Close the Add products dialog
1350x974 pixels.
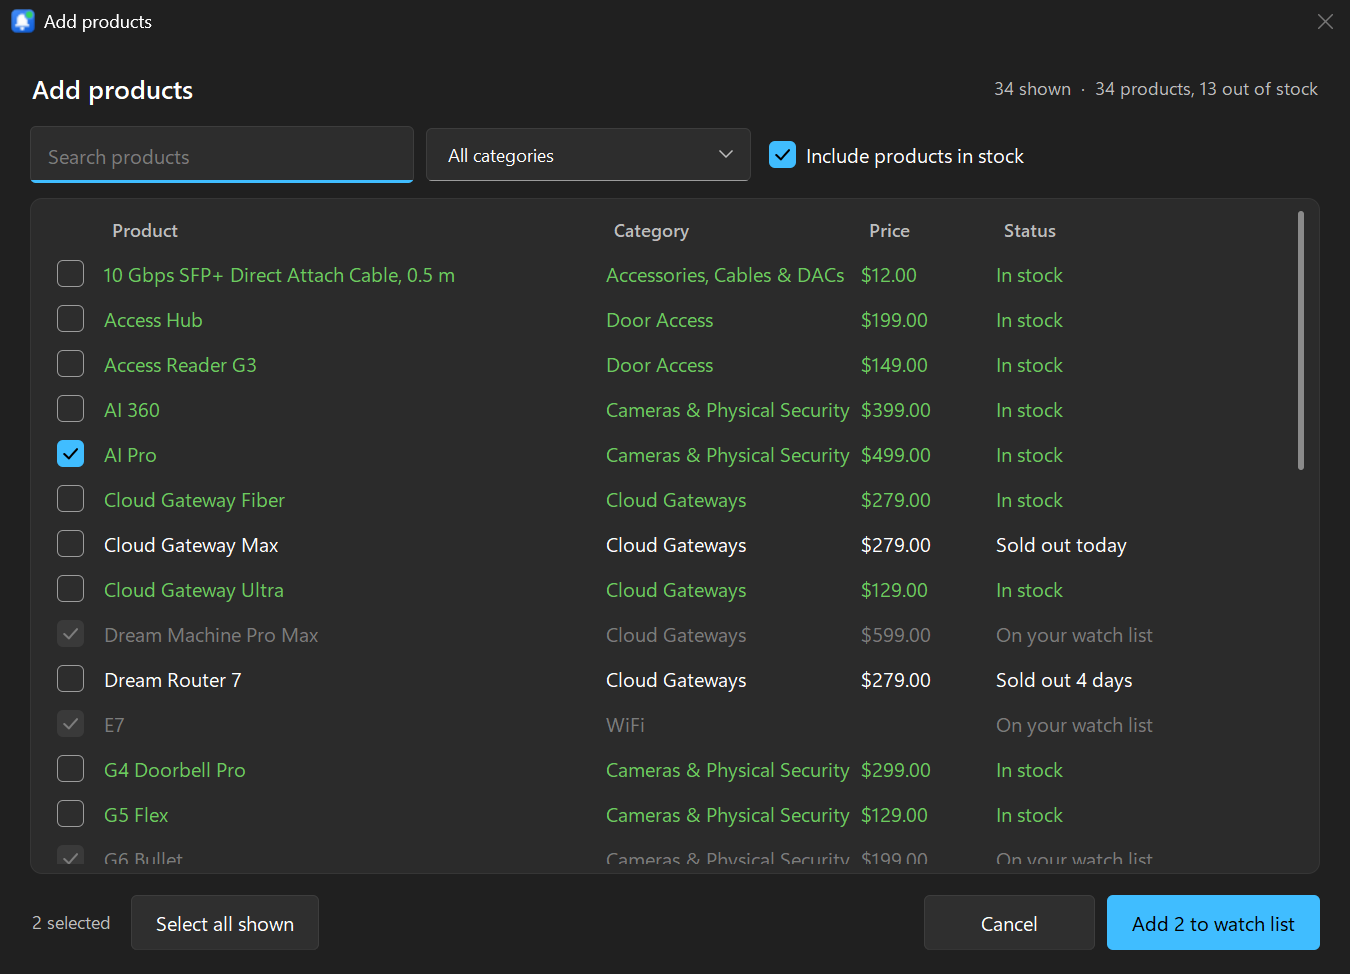(1325, 21)
